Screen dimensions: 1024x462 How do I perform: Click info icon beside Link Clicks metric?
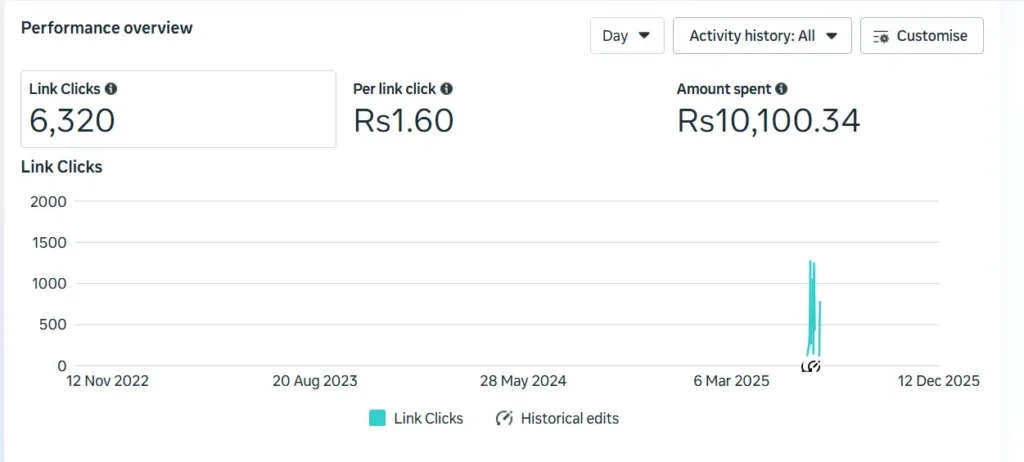(111, 89)
